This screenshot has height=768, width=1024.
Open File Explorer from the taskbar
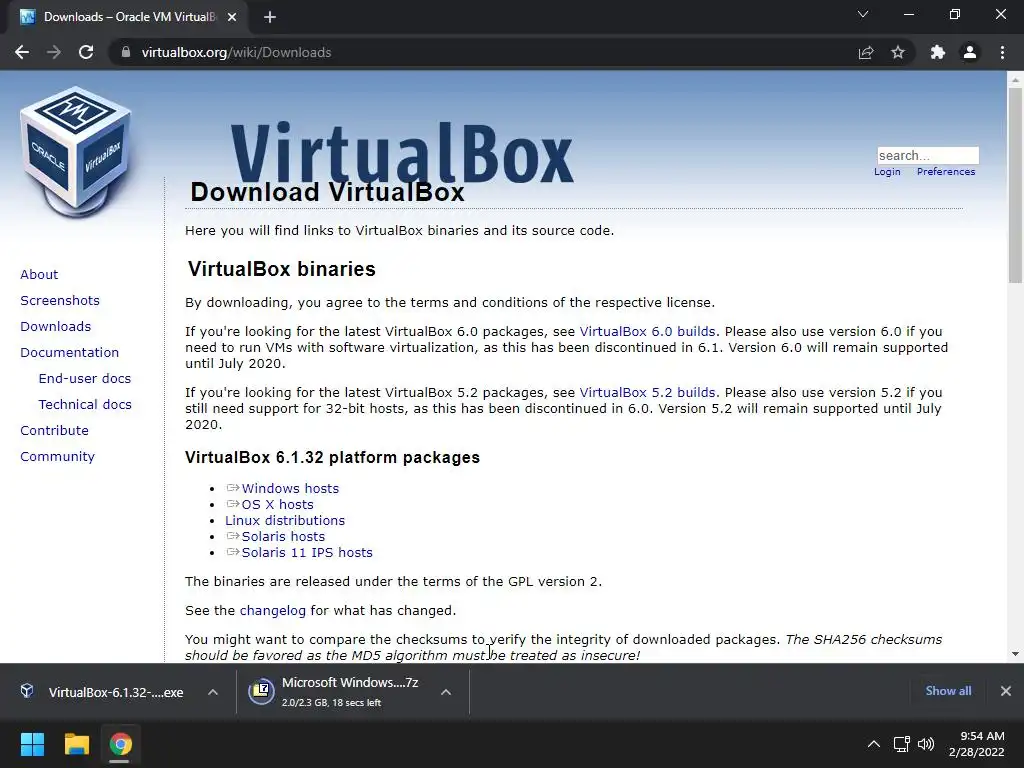(x=76, y=744)
